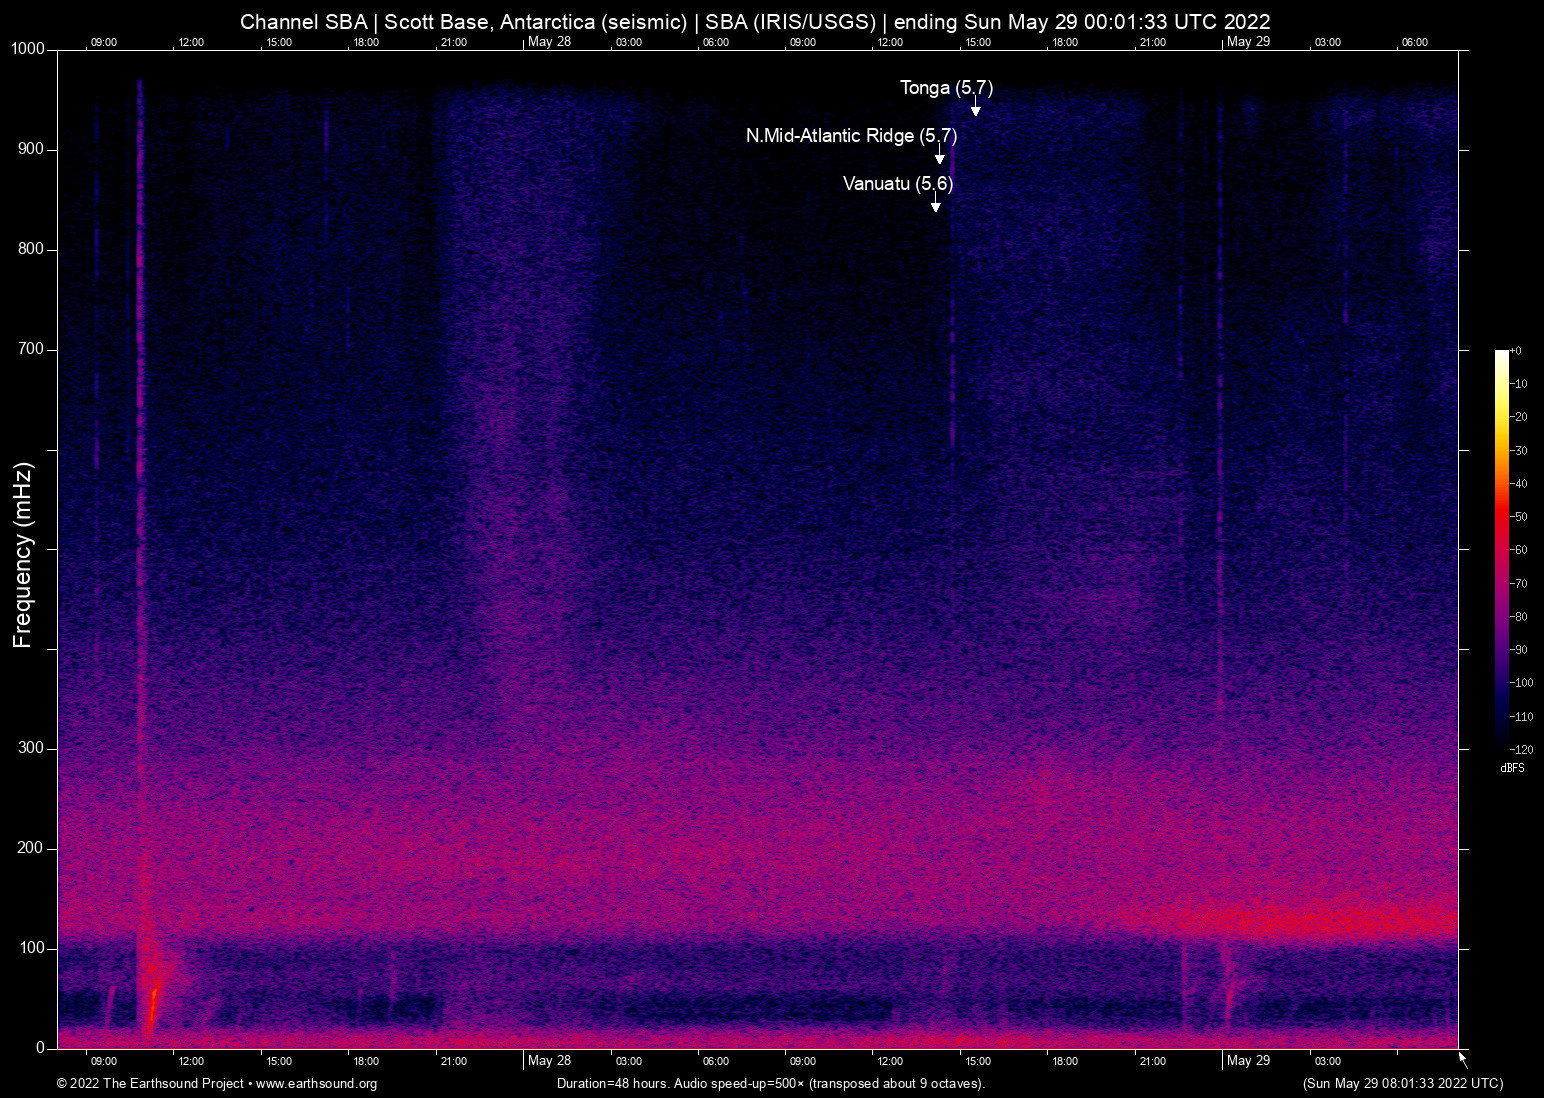
Task: Click the chart title mentioning Scott Base, Antarctica
Action: click(755, 21)
